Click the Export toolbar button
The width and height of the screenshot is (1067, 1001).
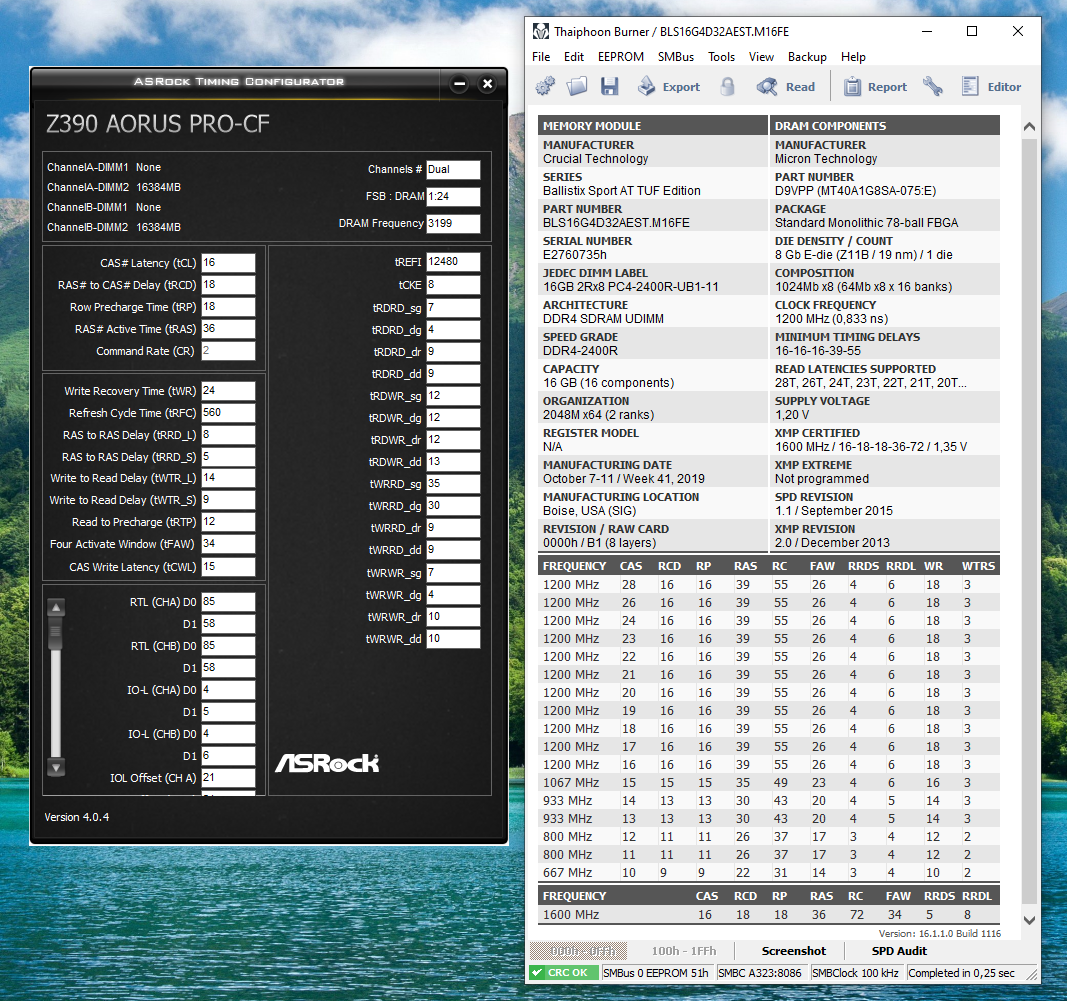(x=668, y=87)
